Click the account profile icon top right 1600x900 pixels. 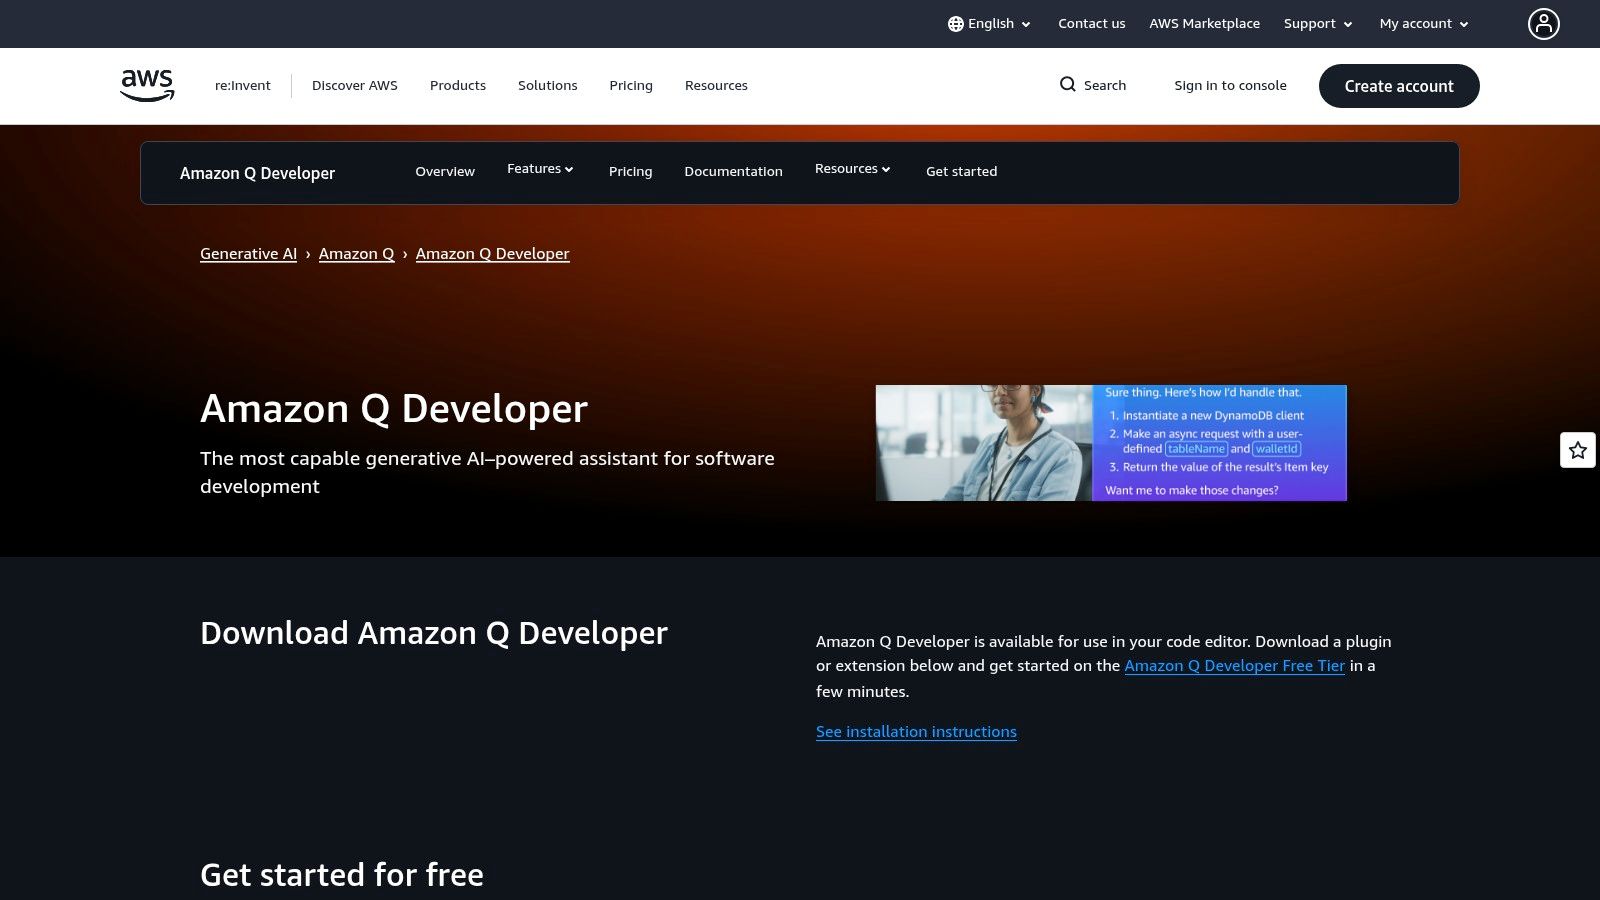[1543, 23]
